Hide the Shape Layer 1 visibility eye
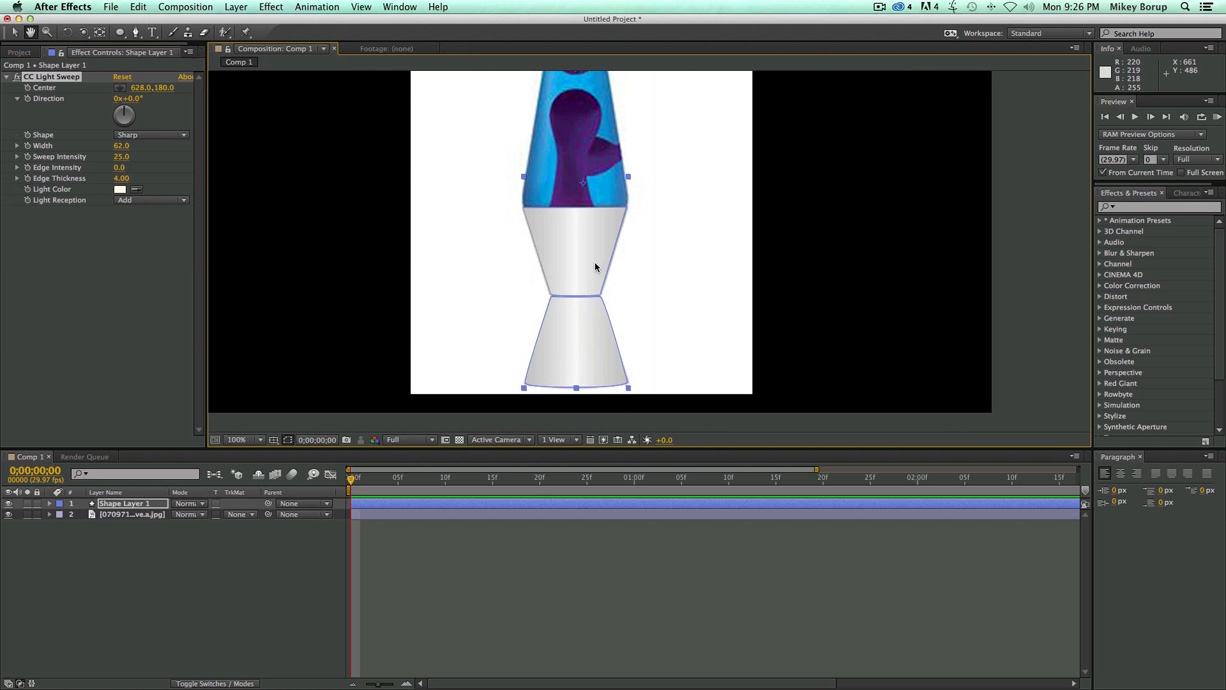Image resolution: width=1226 pixels, height=690 pixels. click(x=7, y=503)
